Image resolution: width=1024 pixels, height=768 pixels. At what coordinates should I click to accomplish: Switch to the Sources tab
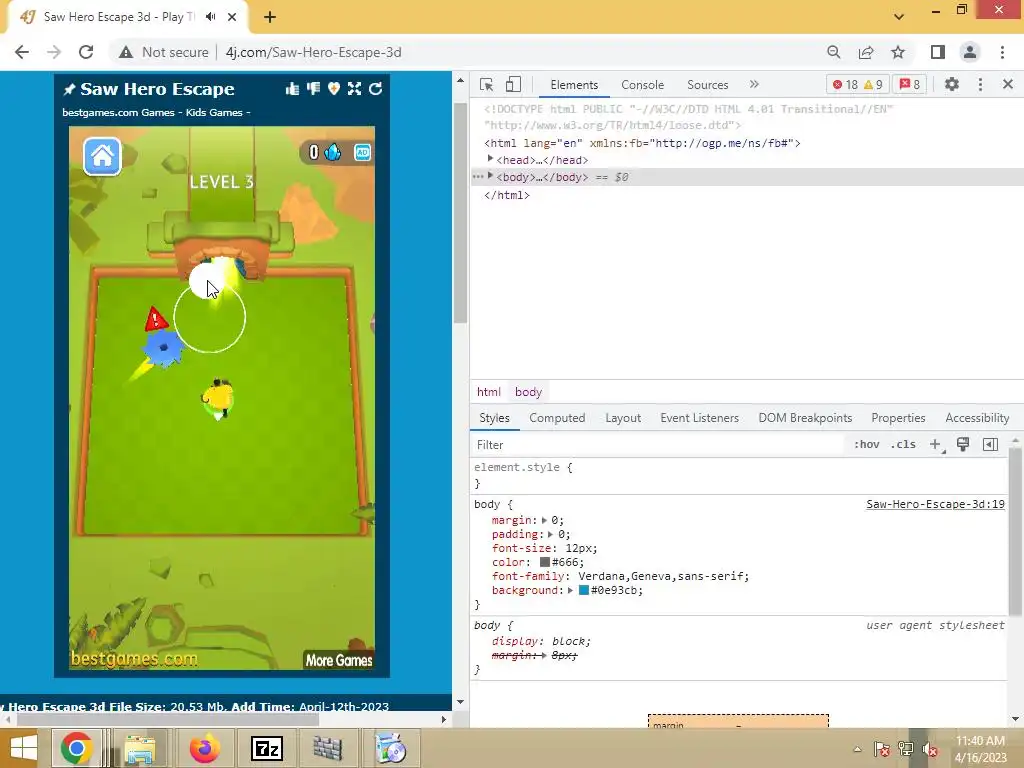(707, 85)
